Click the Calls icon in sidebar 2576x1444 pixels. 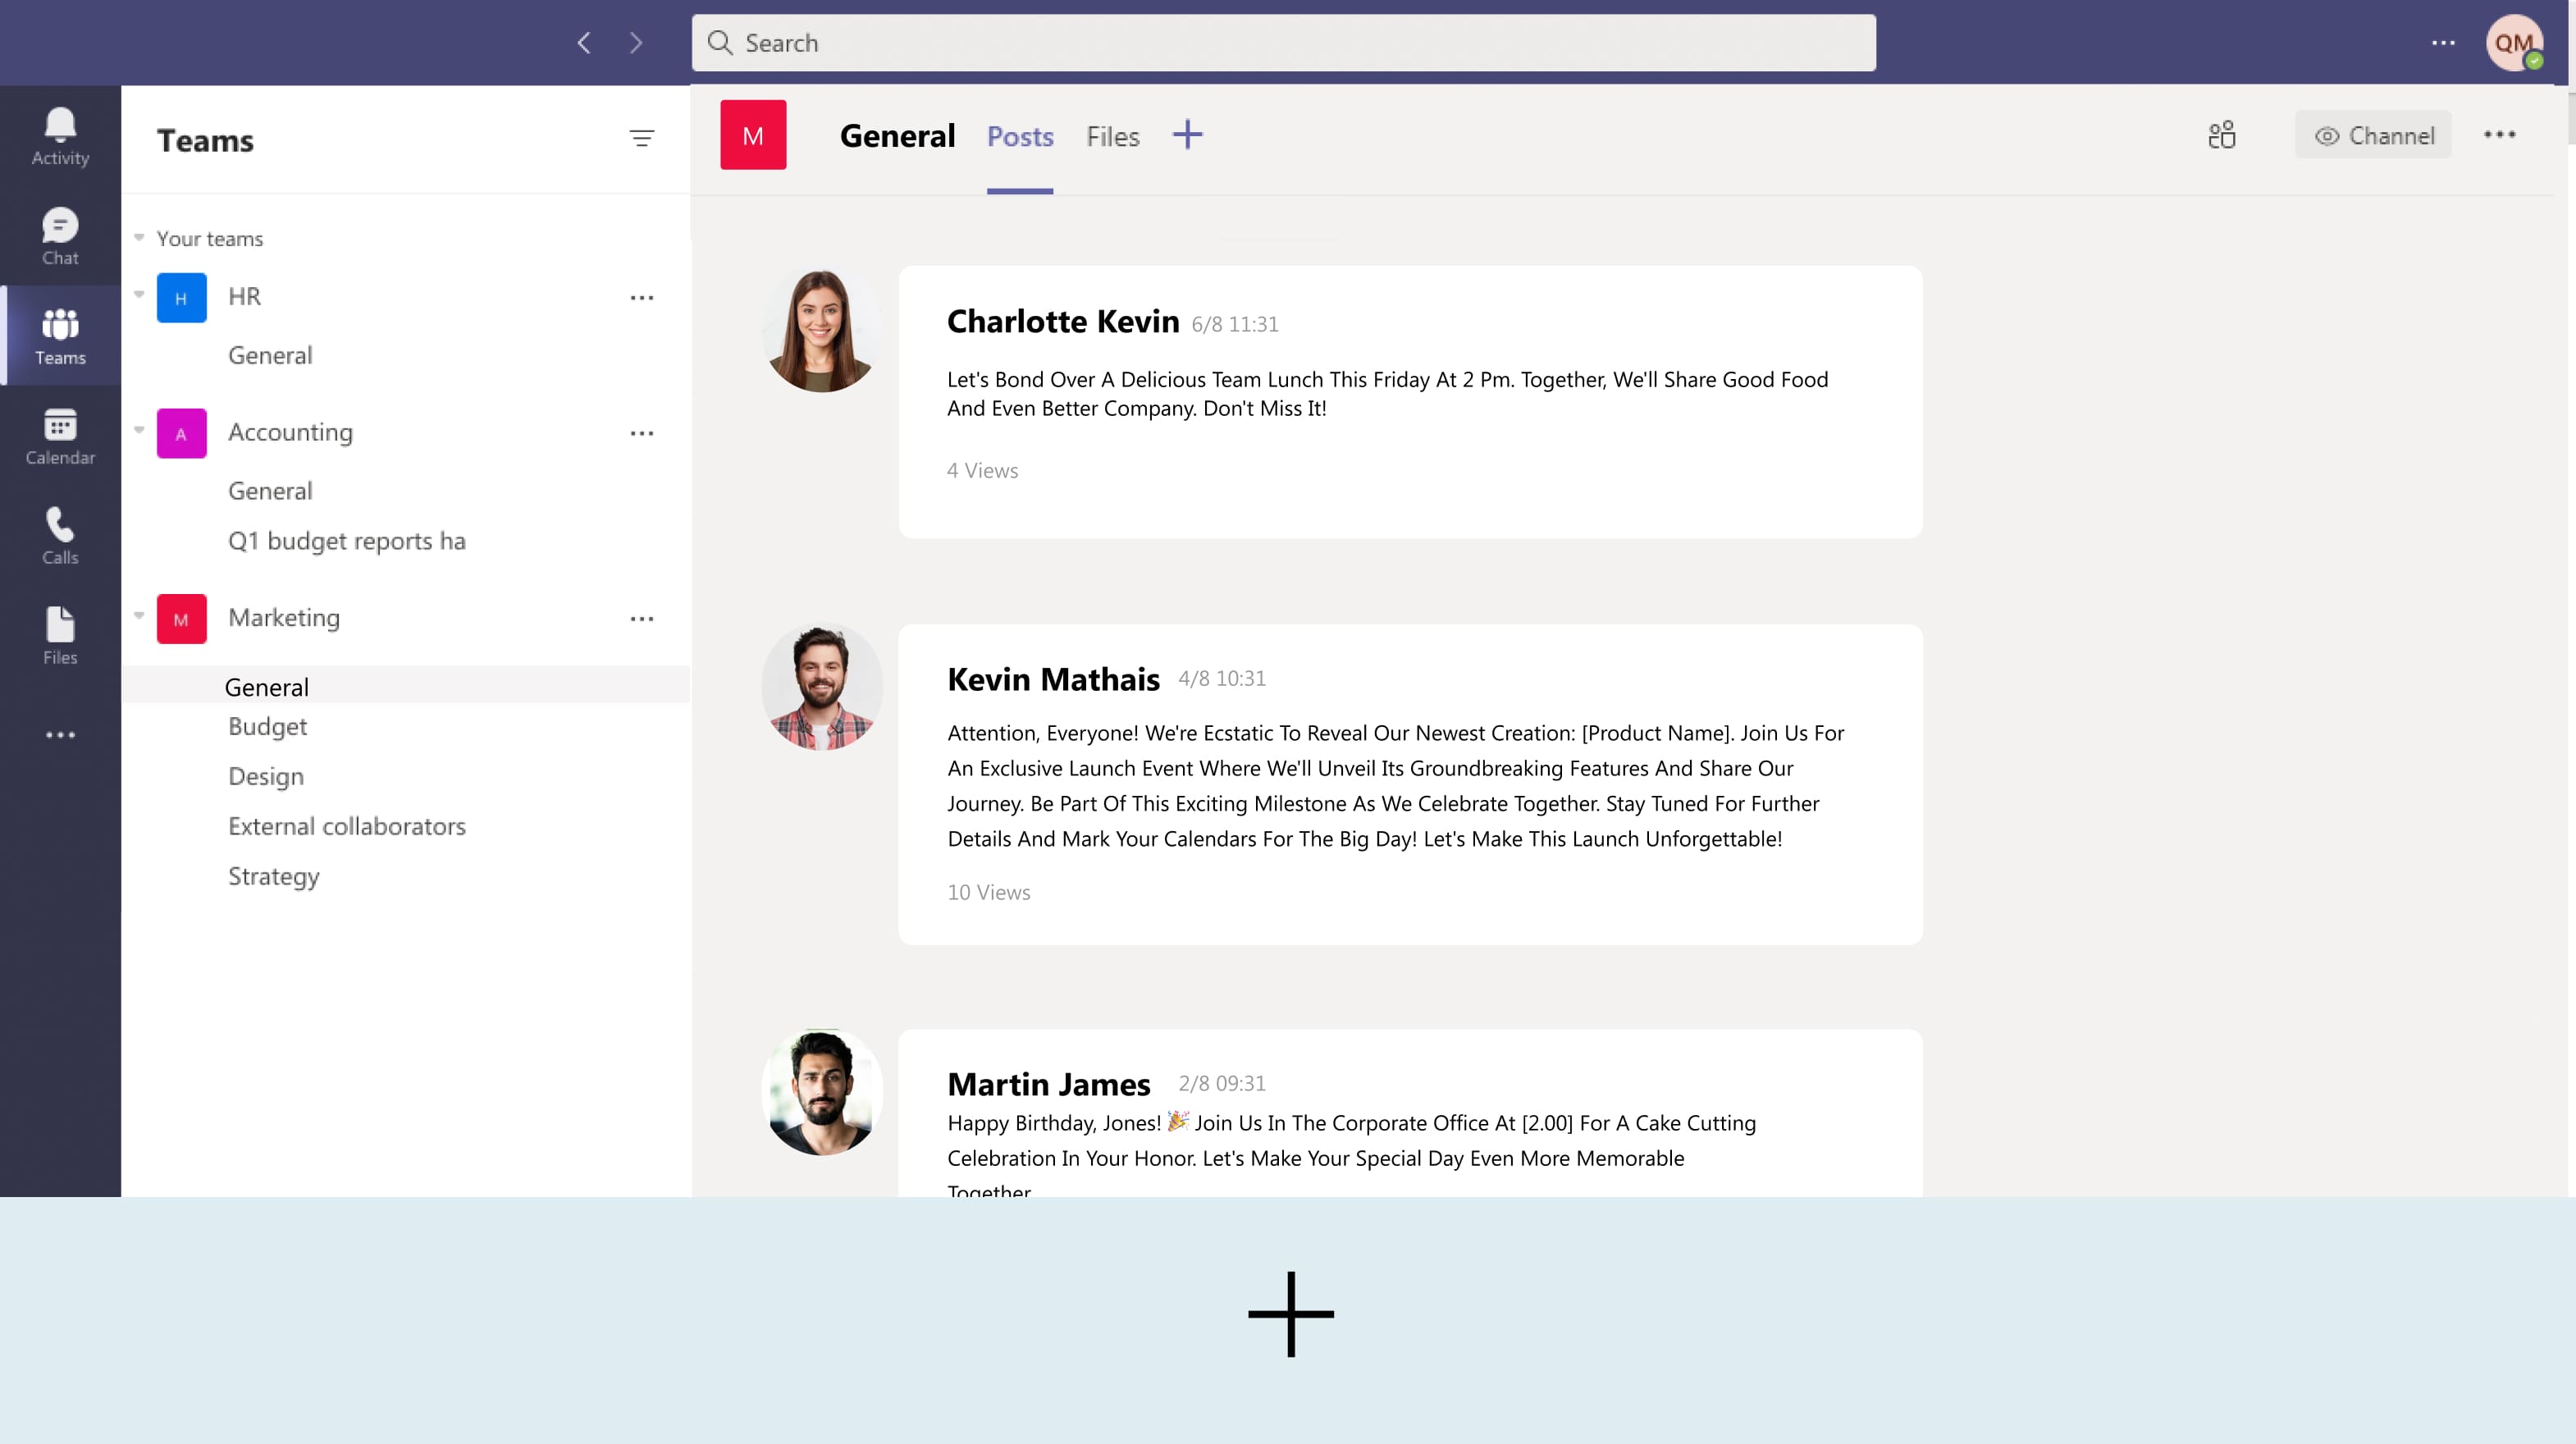(58, 534)
